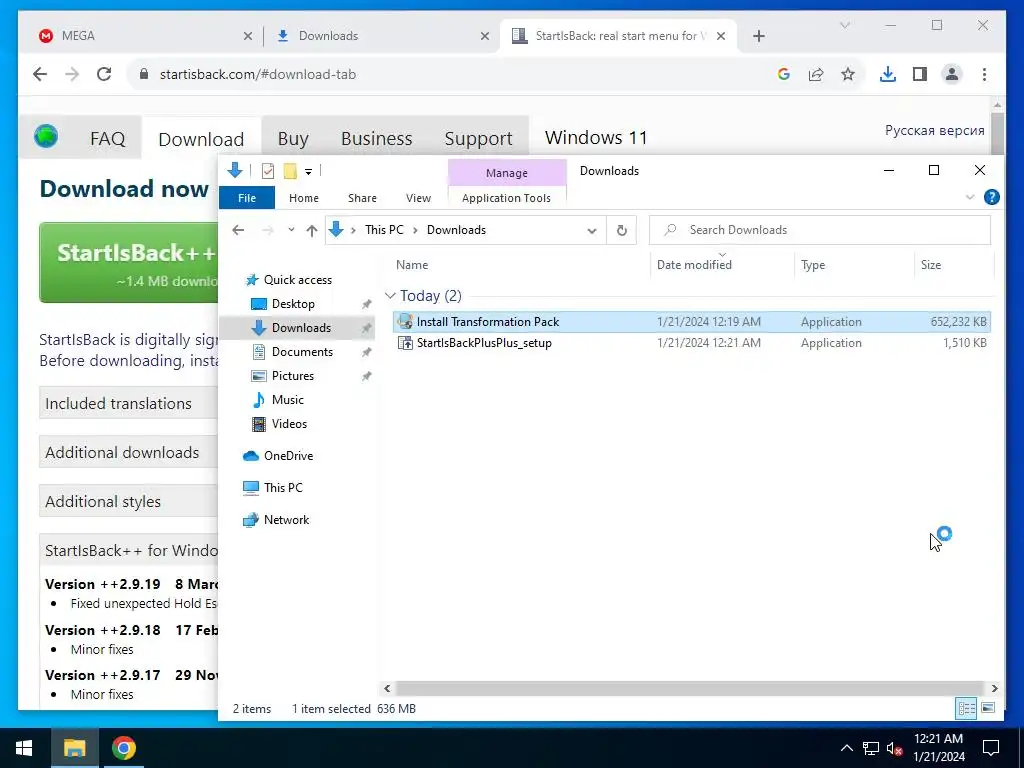Refresh the Downloads folder view
The height and width of the screenshot is (768, 1024).
(621, 230)
